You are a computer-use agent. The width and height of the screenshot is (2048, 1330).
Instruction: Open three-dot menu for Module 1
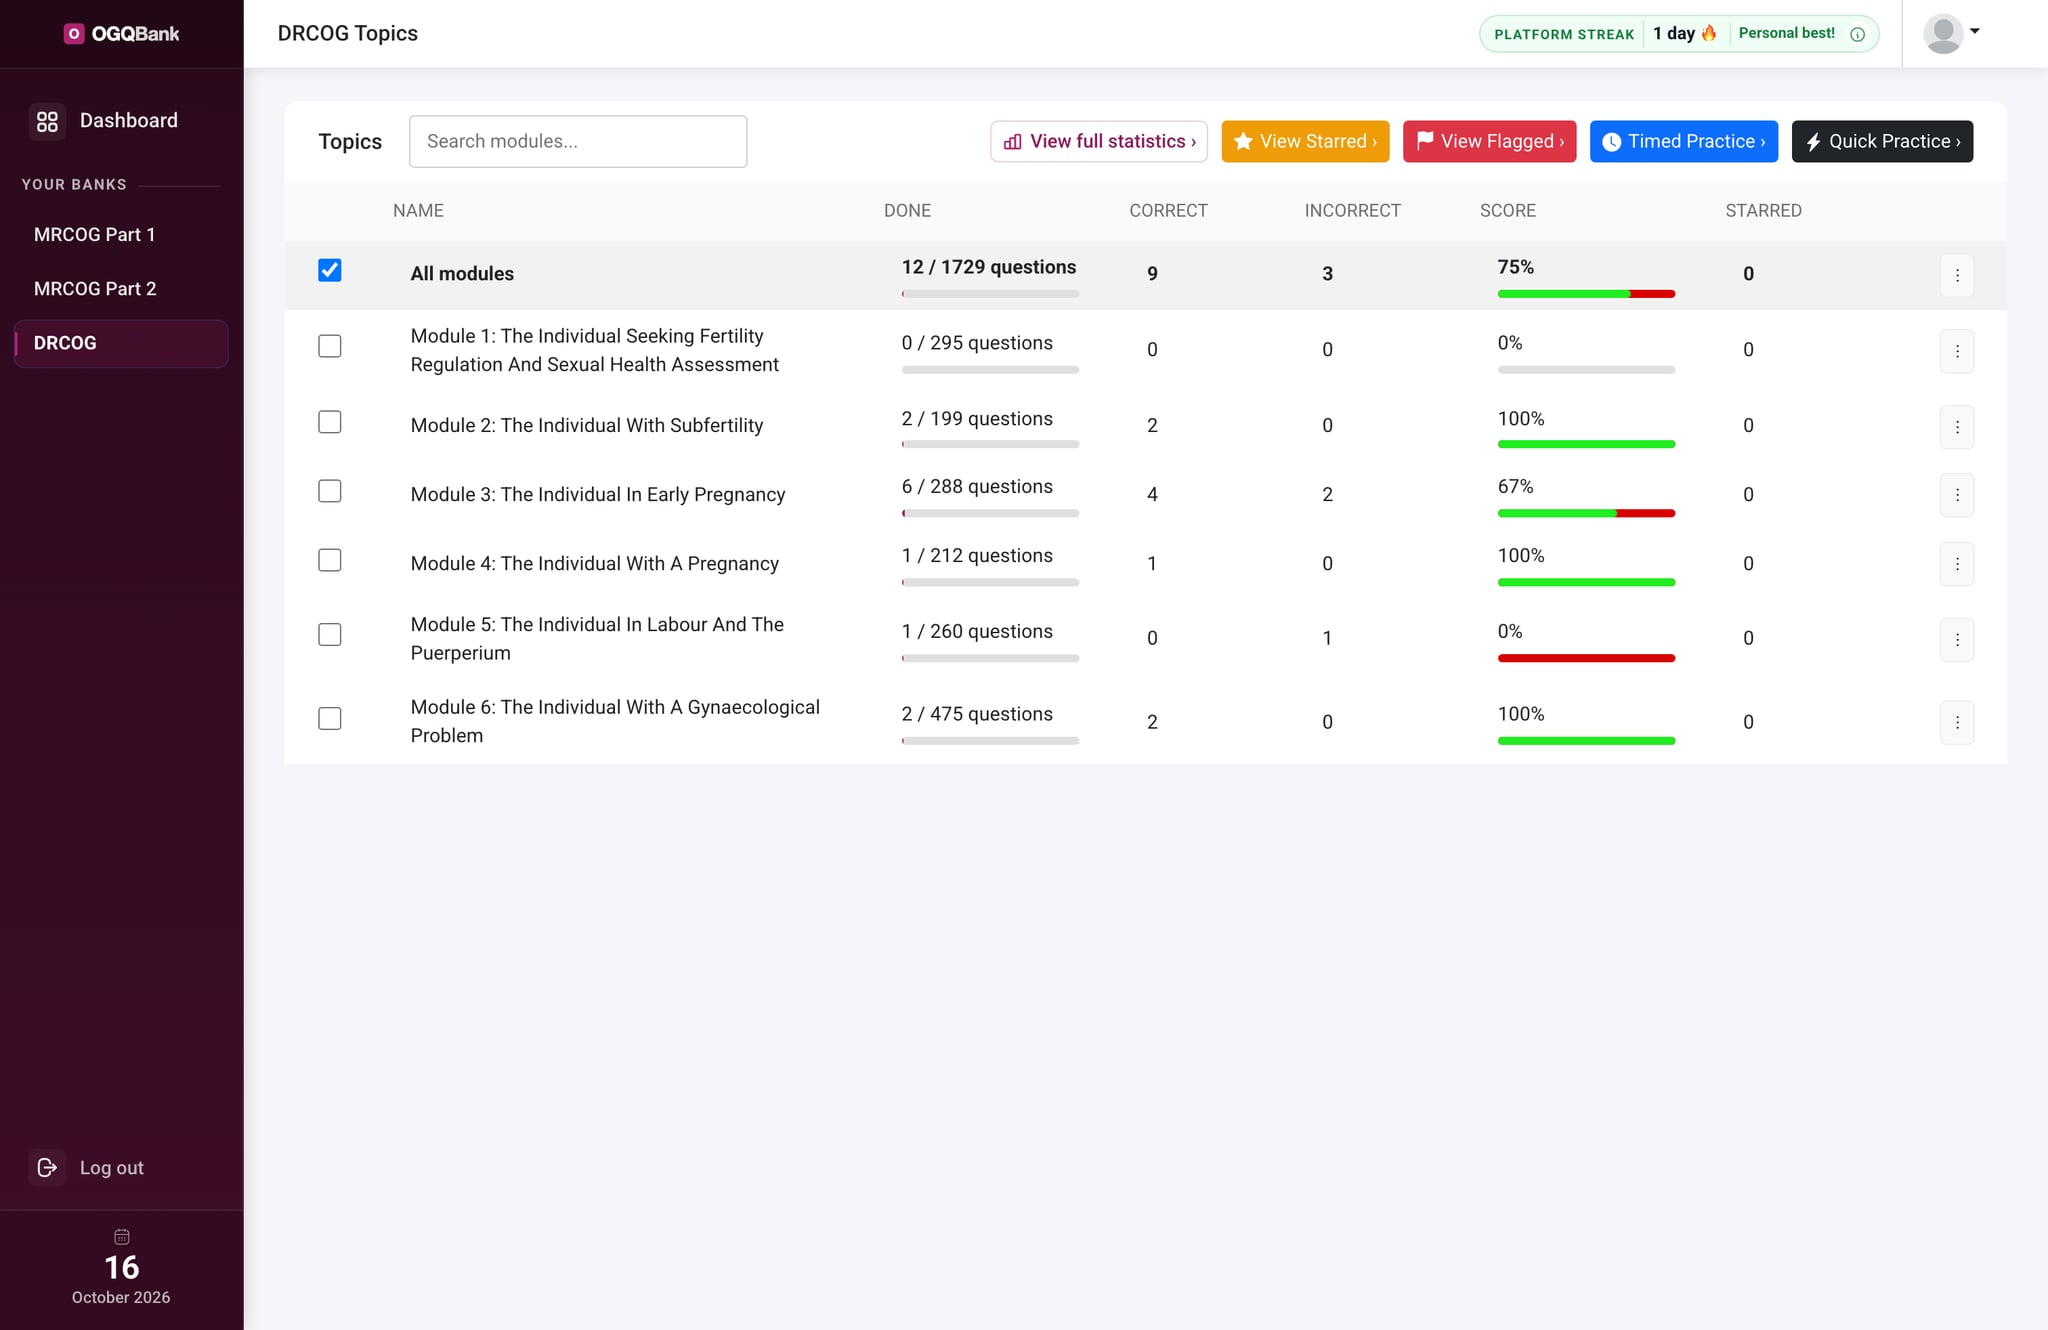click(x=1957, y=351)
